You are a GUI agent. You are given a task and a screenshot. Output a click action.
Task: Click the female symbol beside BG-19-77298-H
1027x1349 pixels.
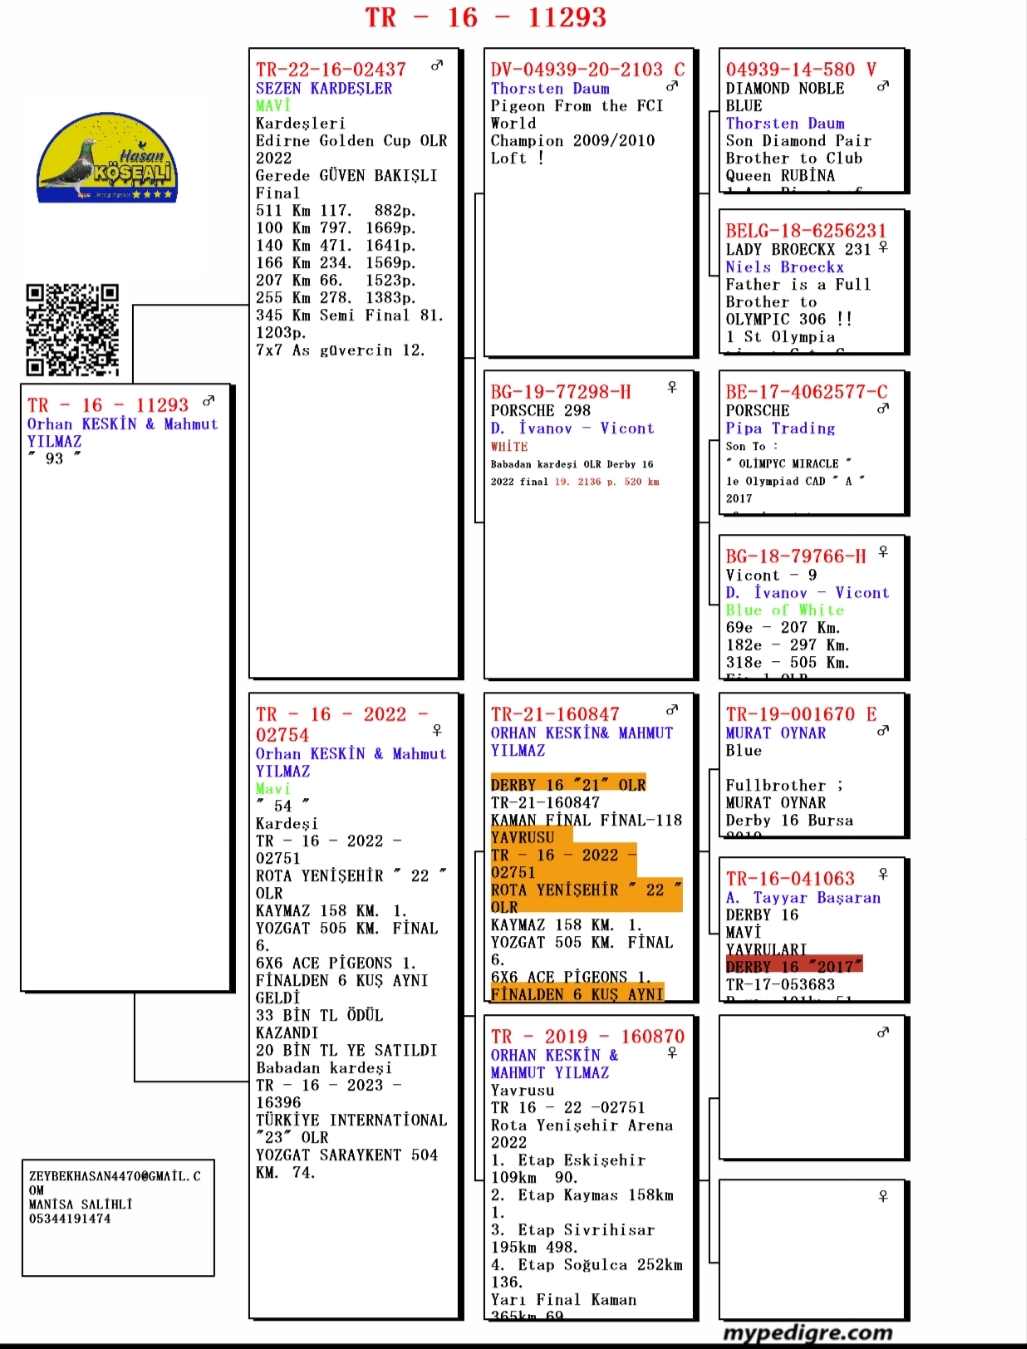pyautogui.click(x=673, y=387)
